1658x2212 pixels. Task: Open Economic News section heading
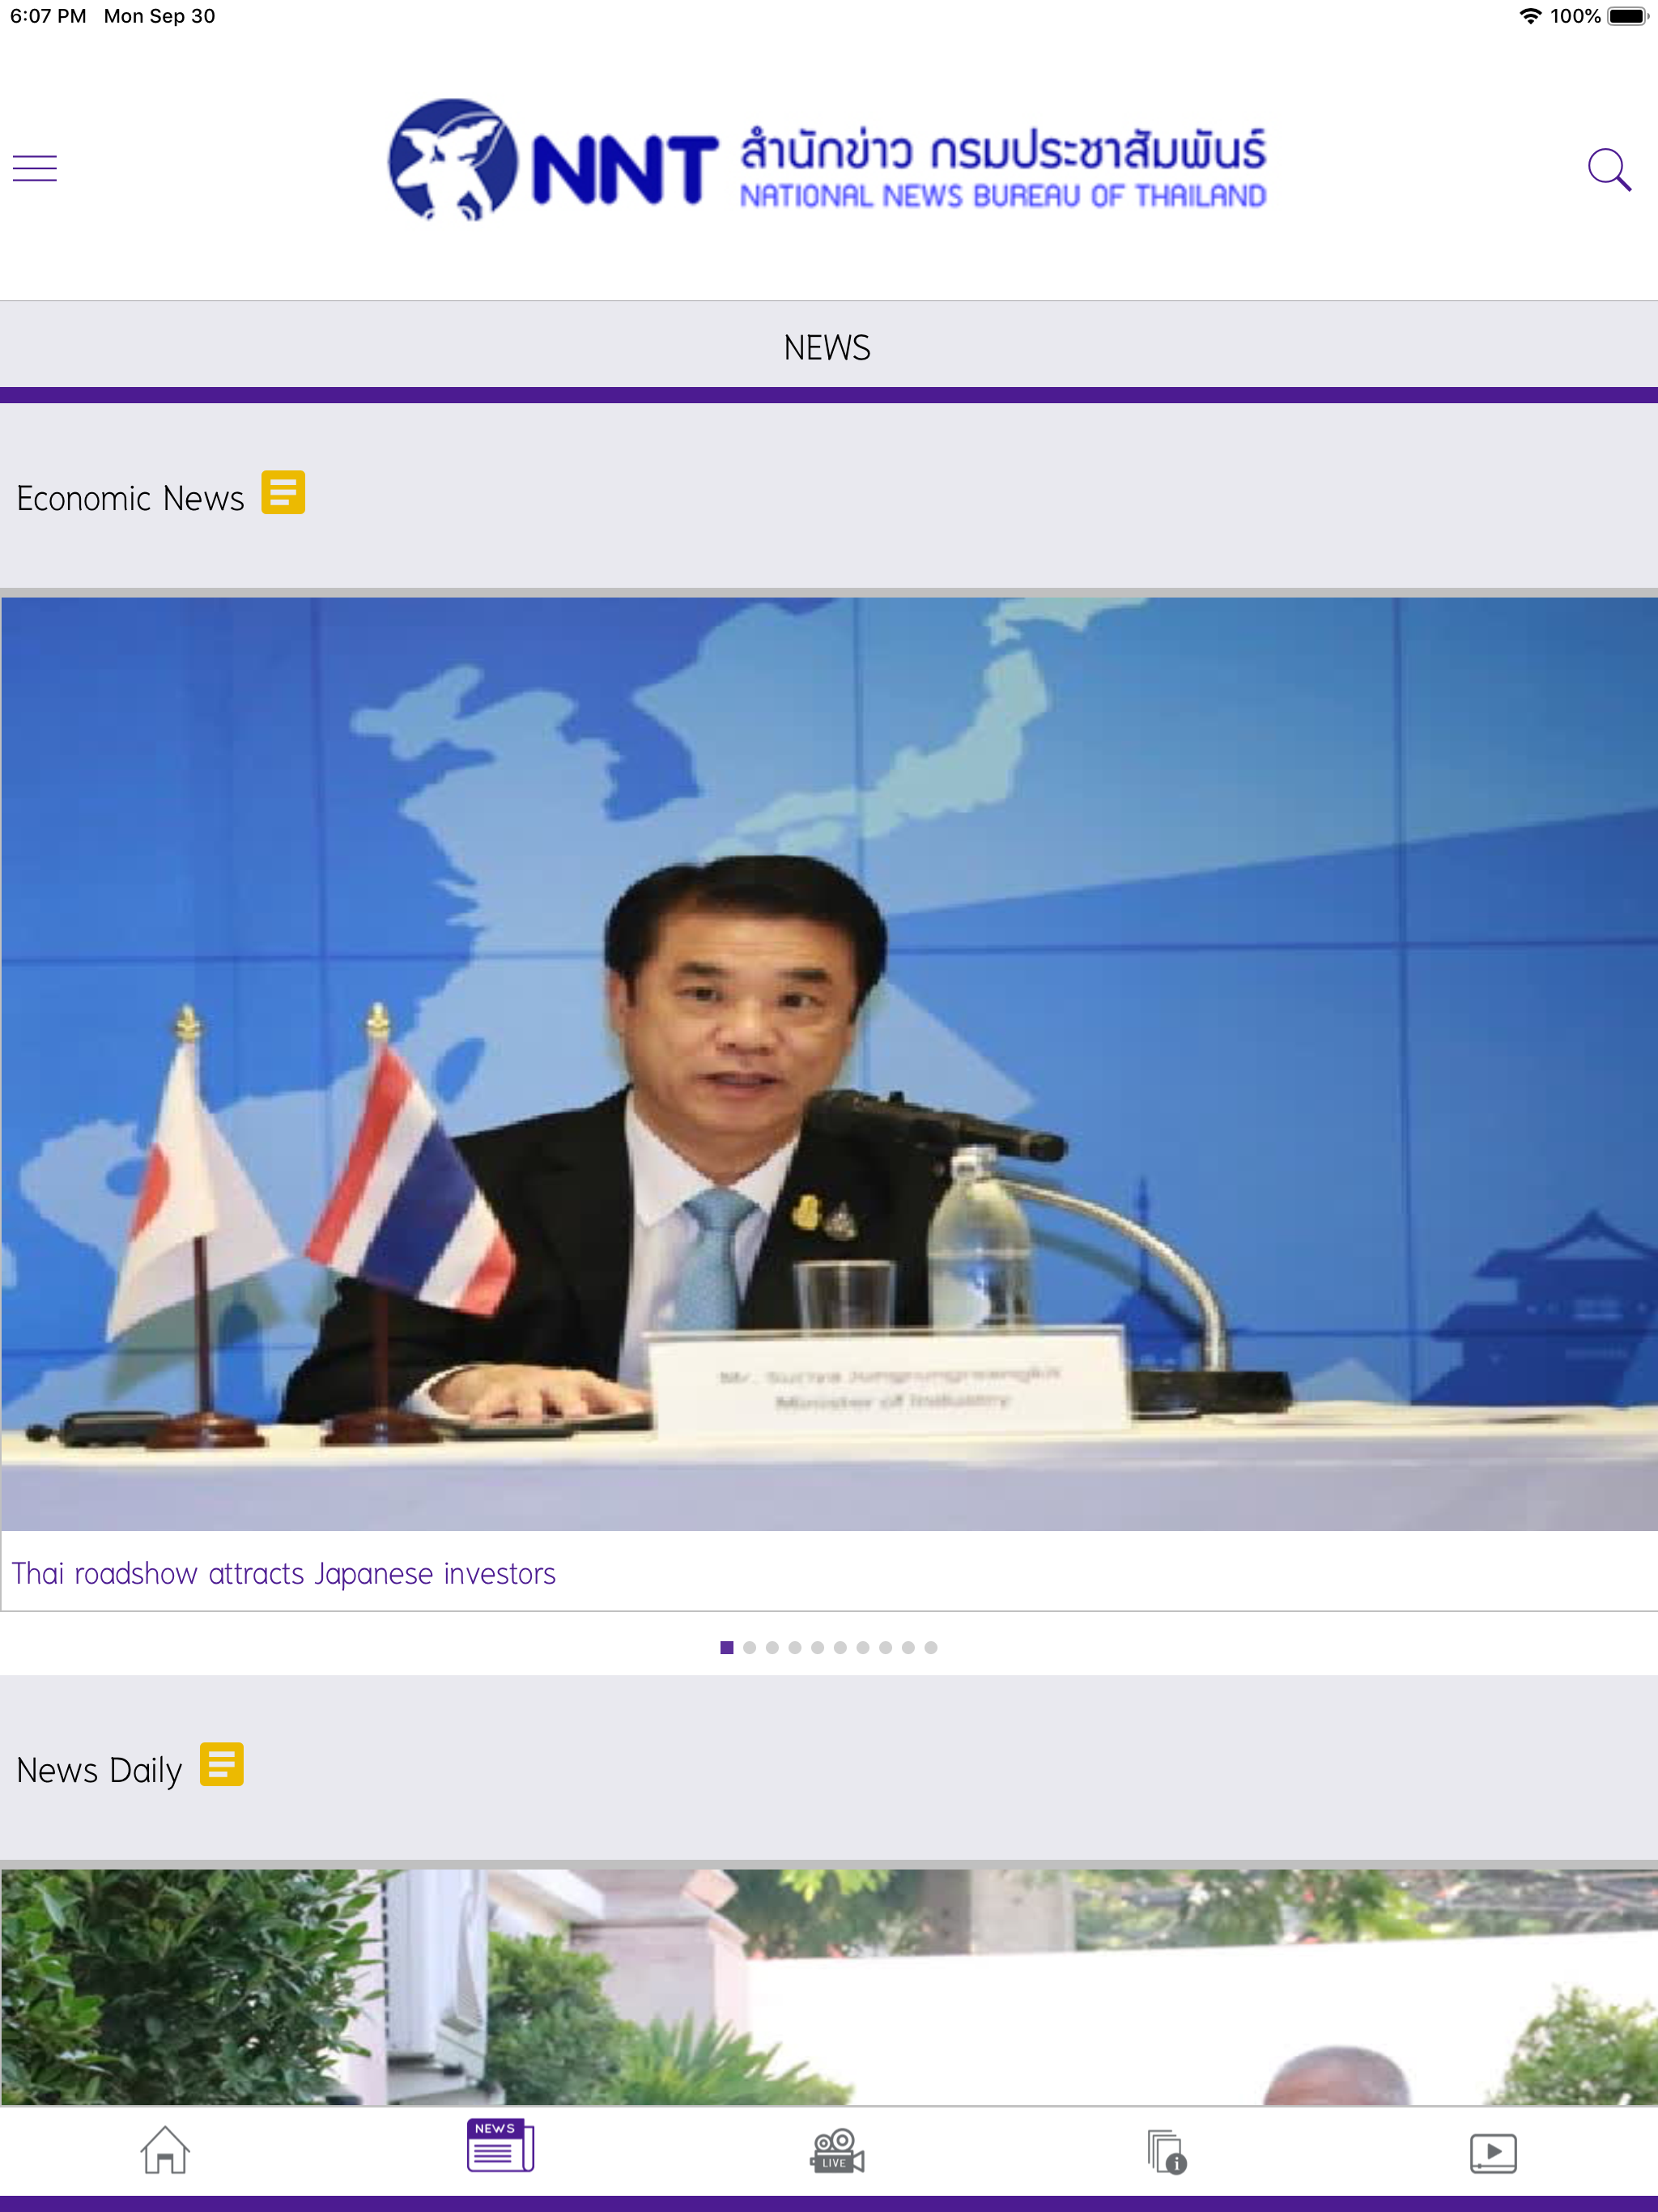click(x=129, y=497)
